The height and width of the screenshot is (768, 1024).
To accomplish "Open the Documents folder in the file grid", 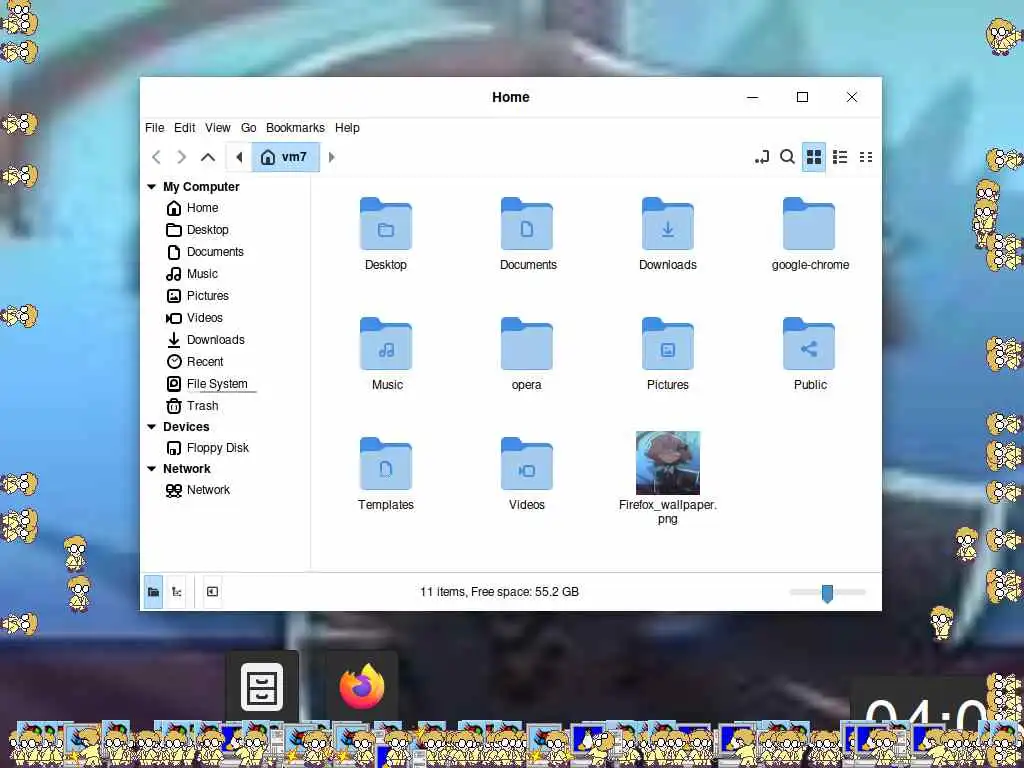I will 526,224.
